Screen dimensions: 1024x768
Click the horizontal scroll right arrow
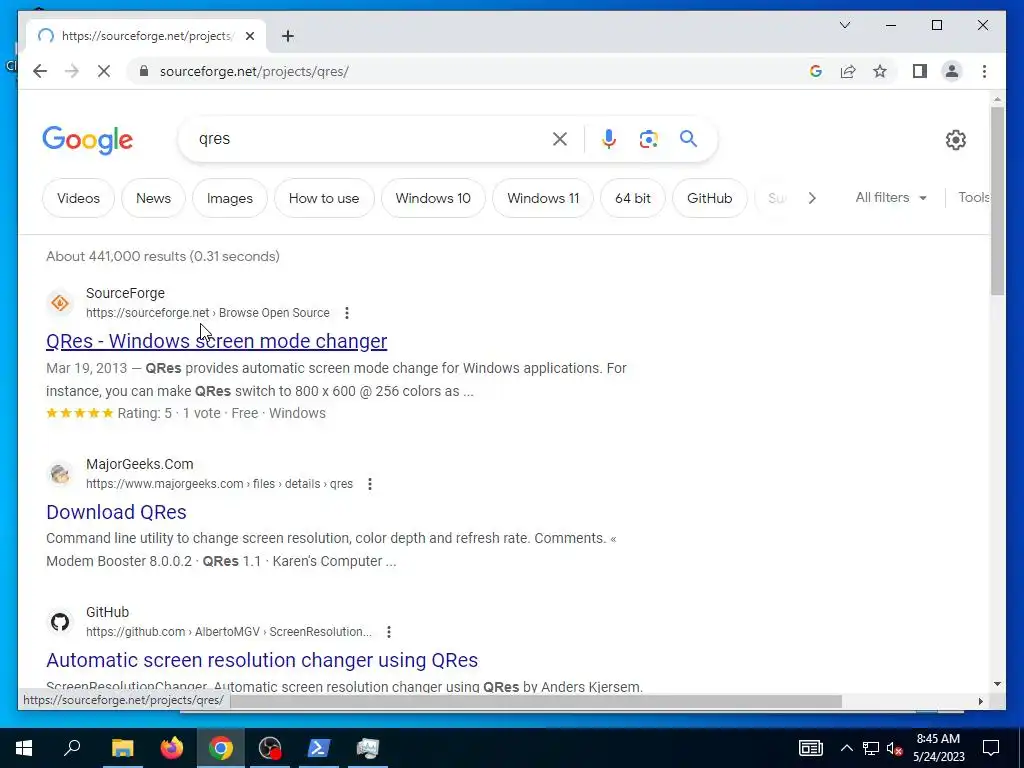pyautogui.click(x=980, y=701)
